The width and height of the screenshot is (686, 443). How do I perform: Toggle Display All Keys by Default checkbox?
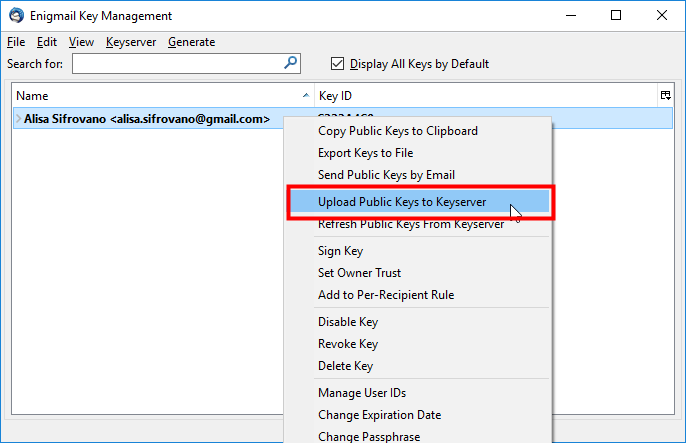coord(337,64)
